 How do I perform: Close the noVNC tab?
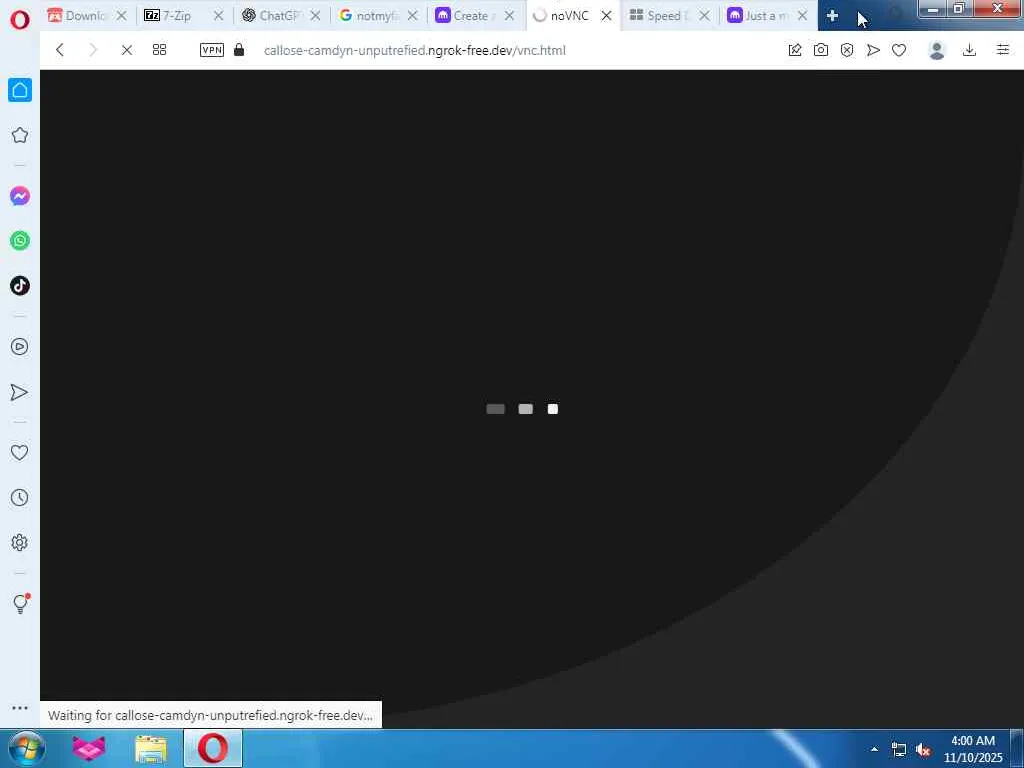click(606, 16)
